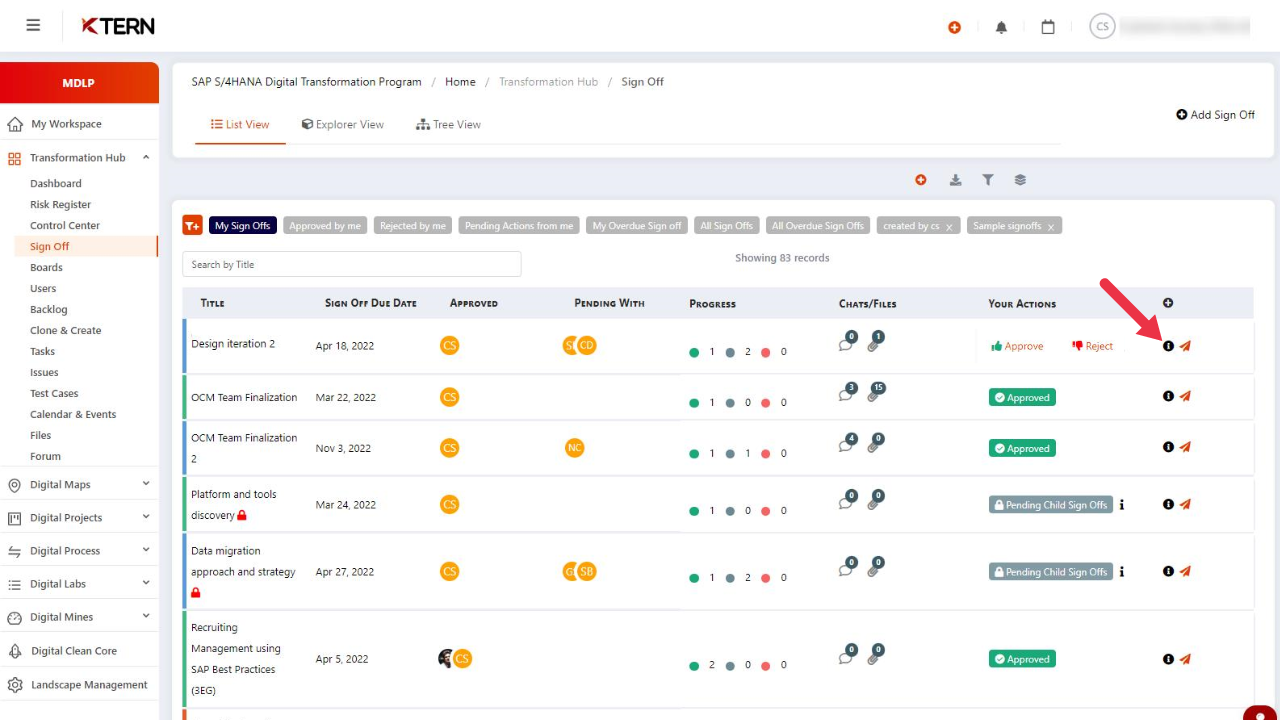
Task: Click the send icon for Design iteration 2
Action: coord(1185,346)
